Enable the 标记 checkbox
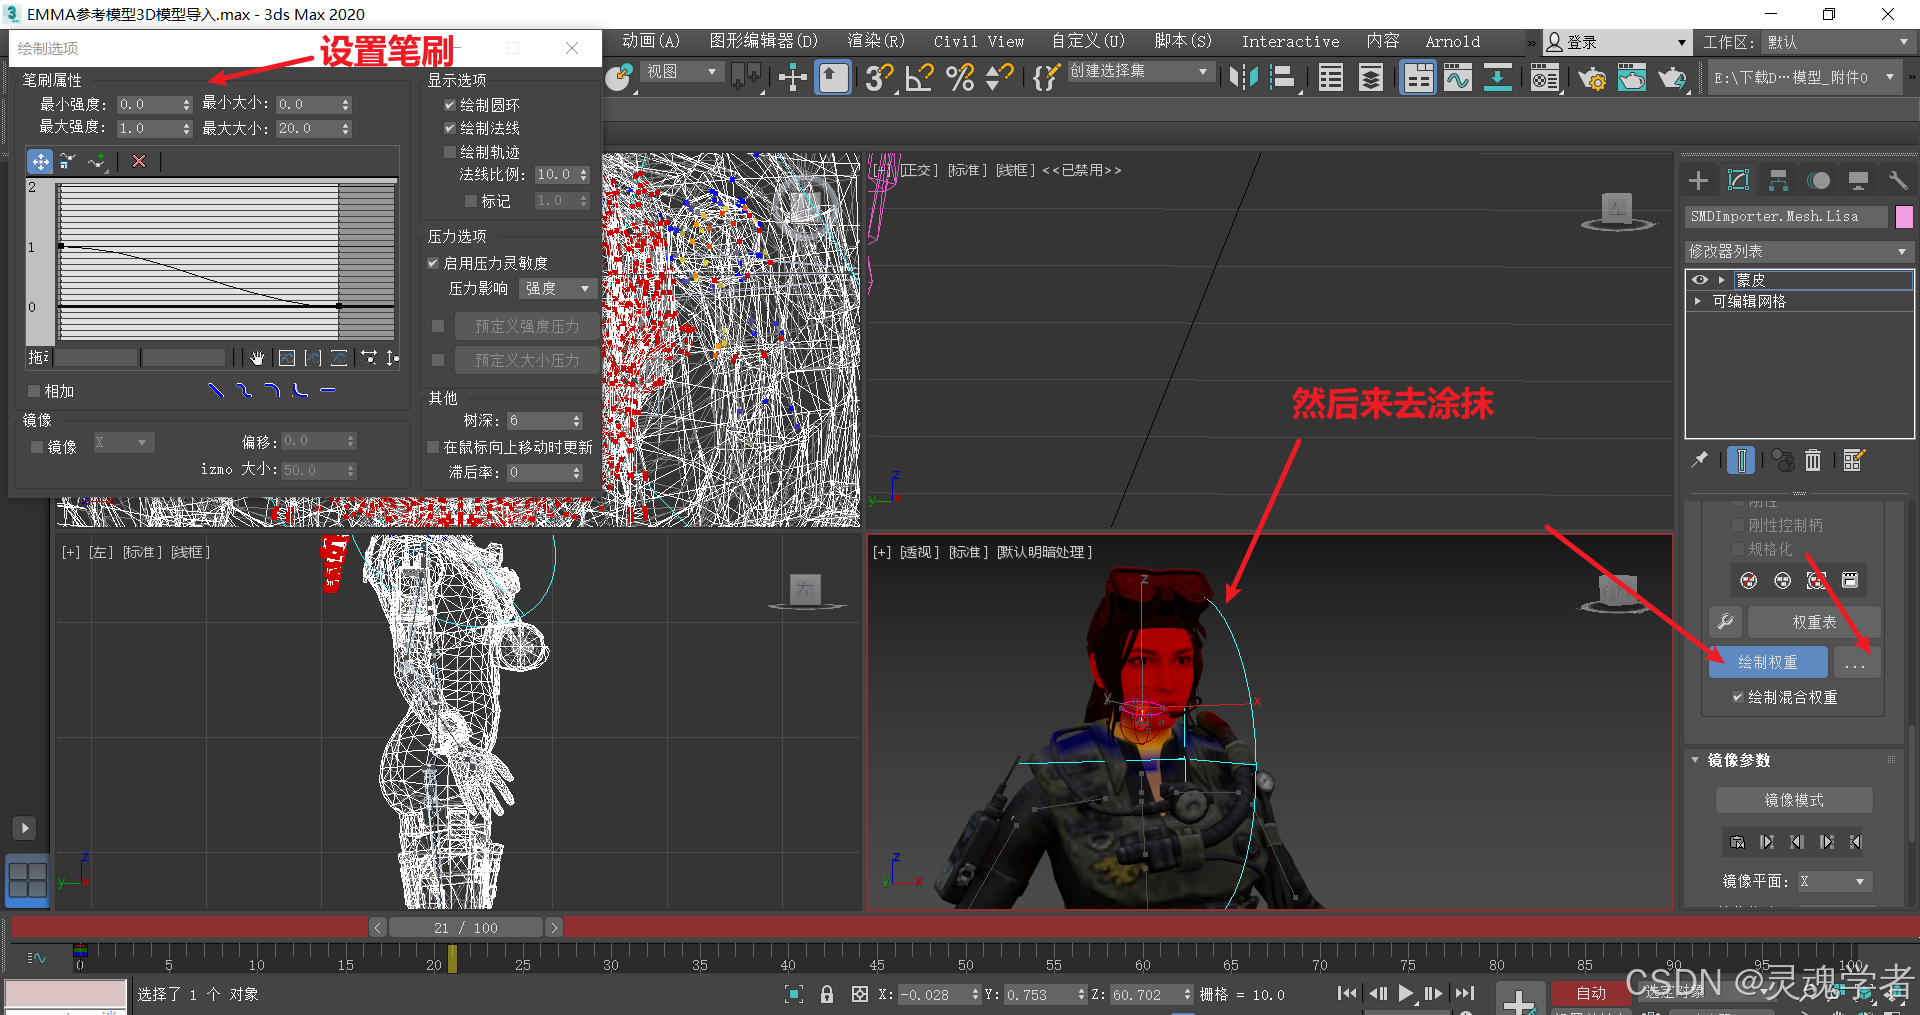Image resolution: width=1920 pixels, height=1015 pixels. (471, 201)
